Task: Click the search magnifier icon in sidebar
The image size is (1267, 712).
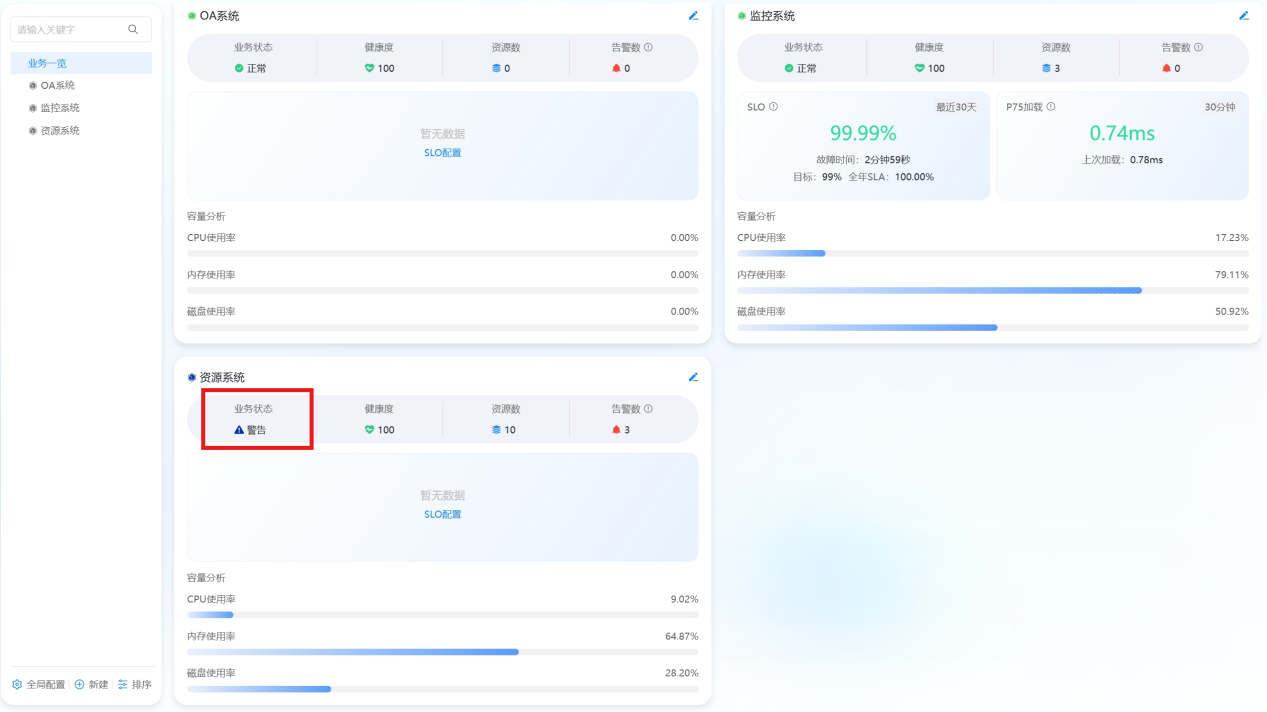Action: pyautogui.click(x=133, y=29)
